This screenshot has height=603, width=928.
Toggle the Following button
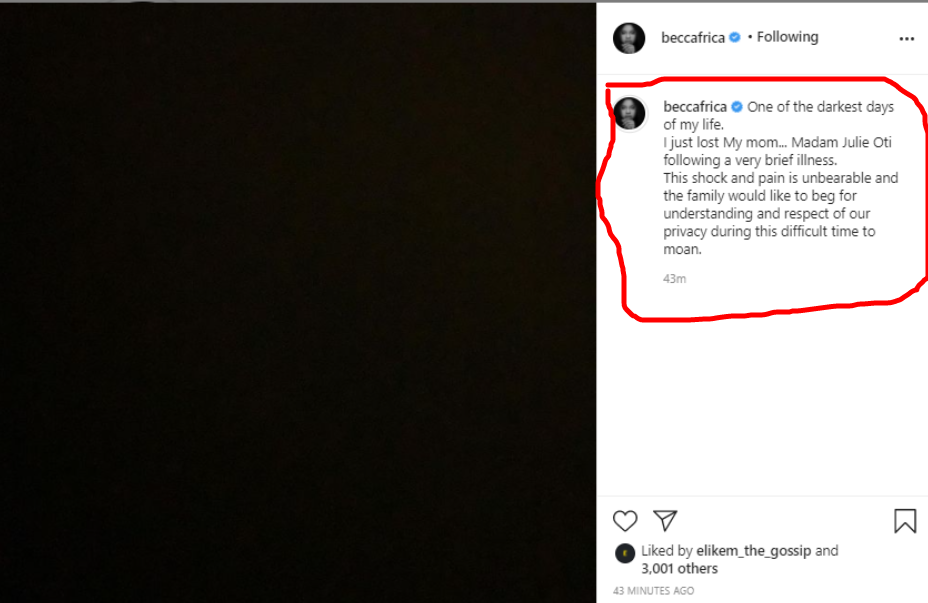pos(787,37)
